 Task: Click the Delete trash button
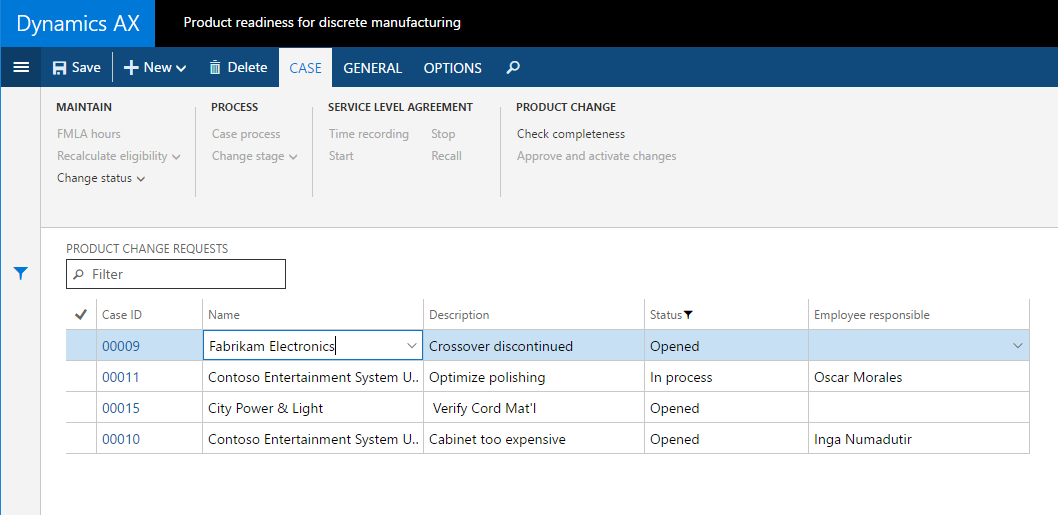(238, 67)
